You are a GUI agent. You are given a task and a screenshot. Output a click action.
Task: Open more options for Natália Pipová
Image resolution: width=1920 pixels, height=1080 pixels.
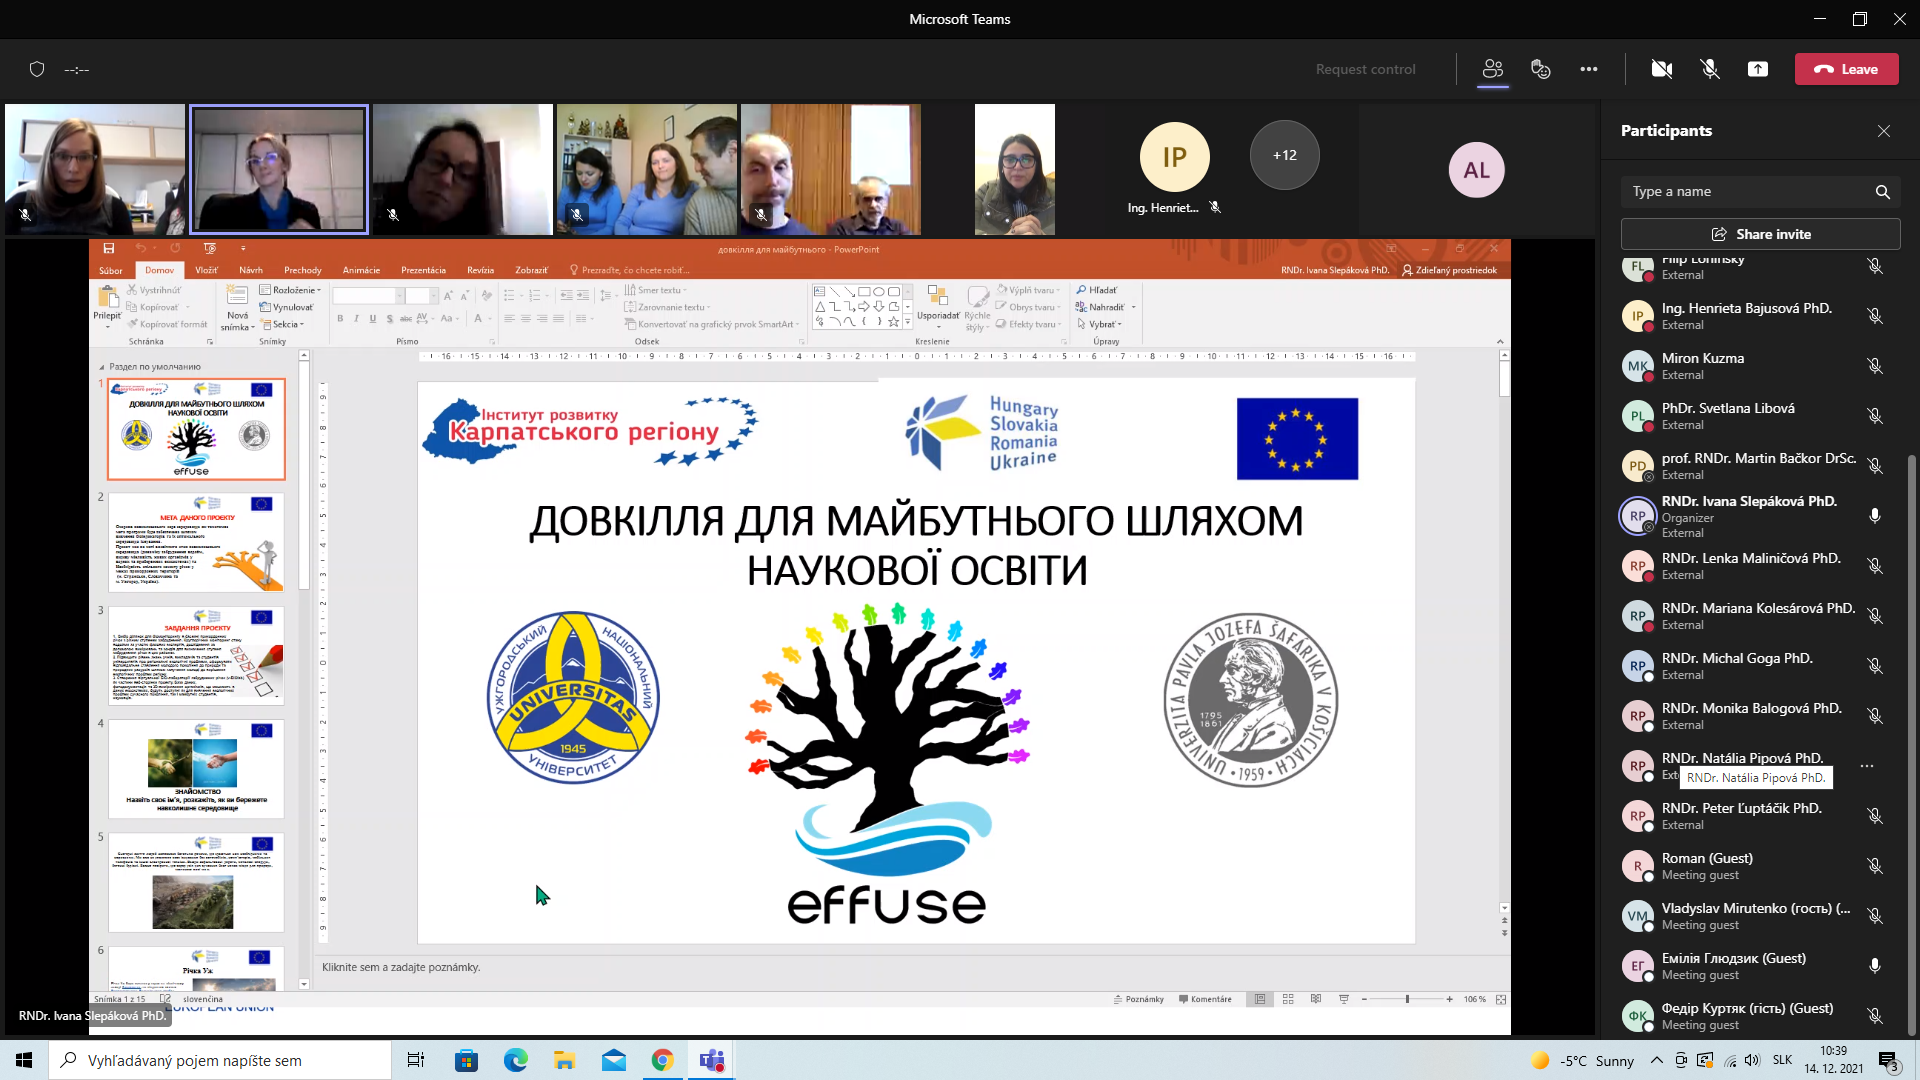[x=1866, y=766]
